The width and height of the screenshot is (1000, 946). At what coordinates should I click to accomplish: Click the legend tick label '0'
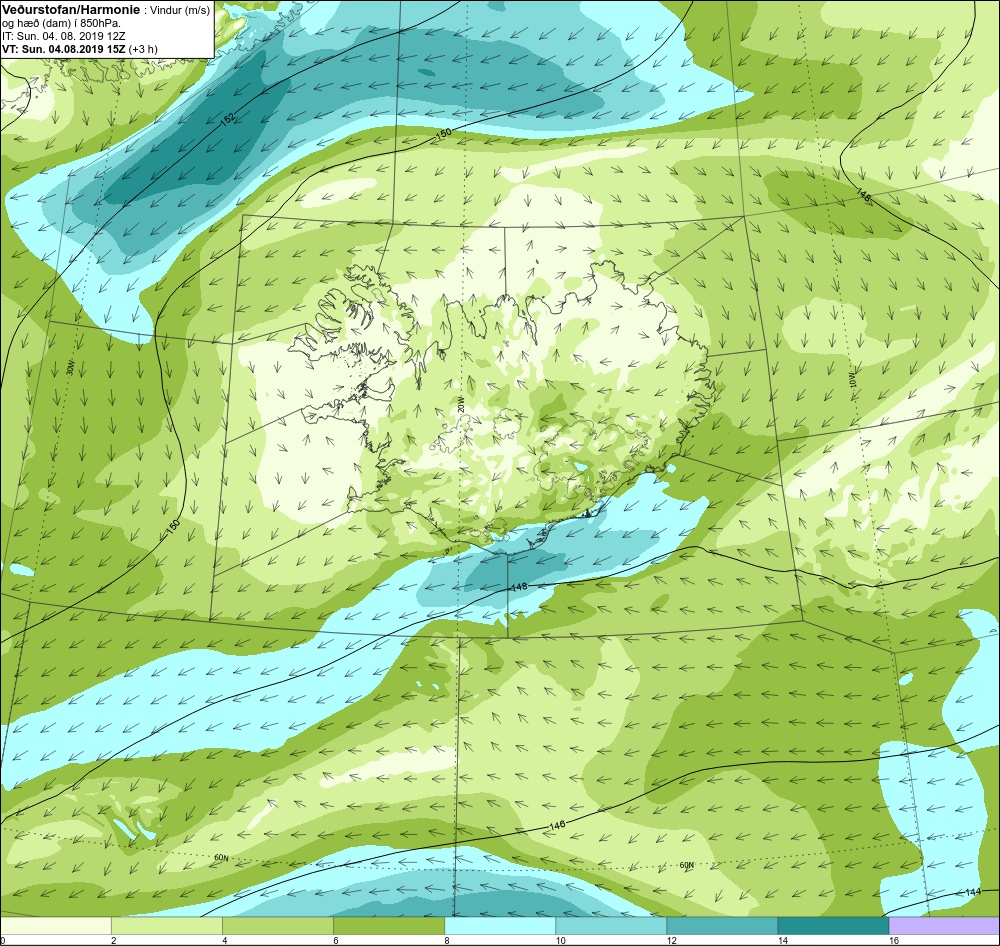(3, 940)
